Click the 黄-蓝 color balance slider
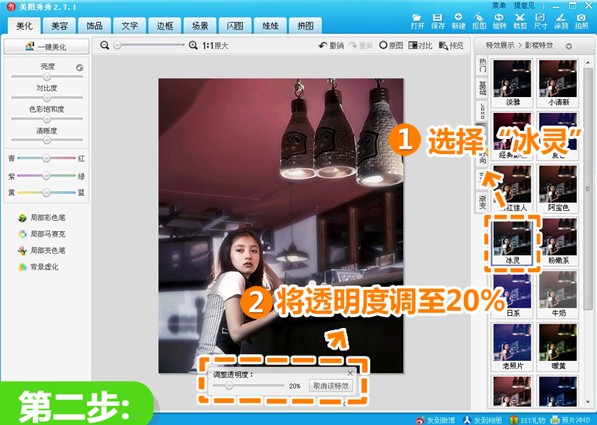The width and height of the screenshot is (597, 425). pos(46,193)
